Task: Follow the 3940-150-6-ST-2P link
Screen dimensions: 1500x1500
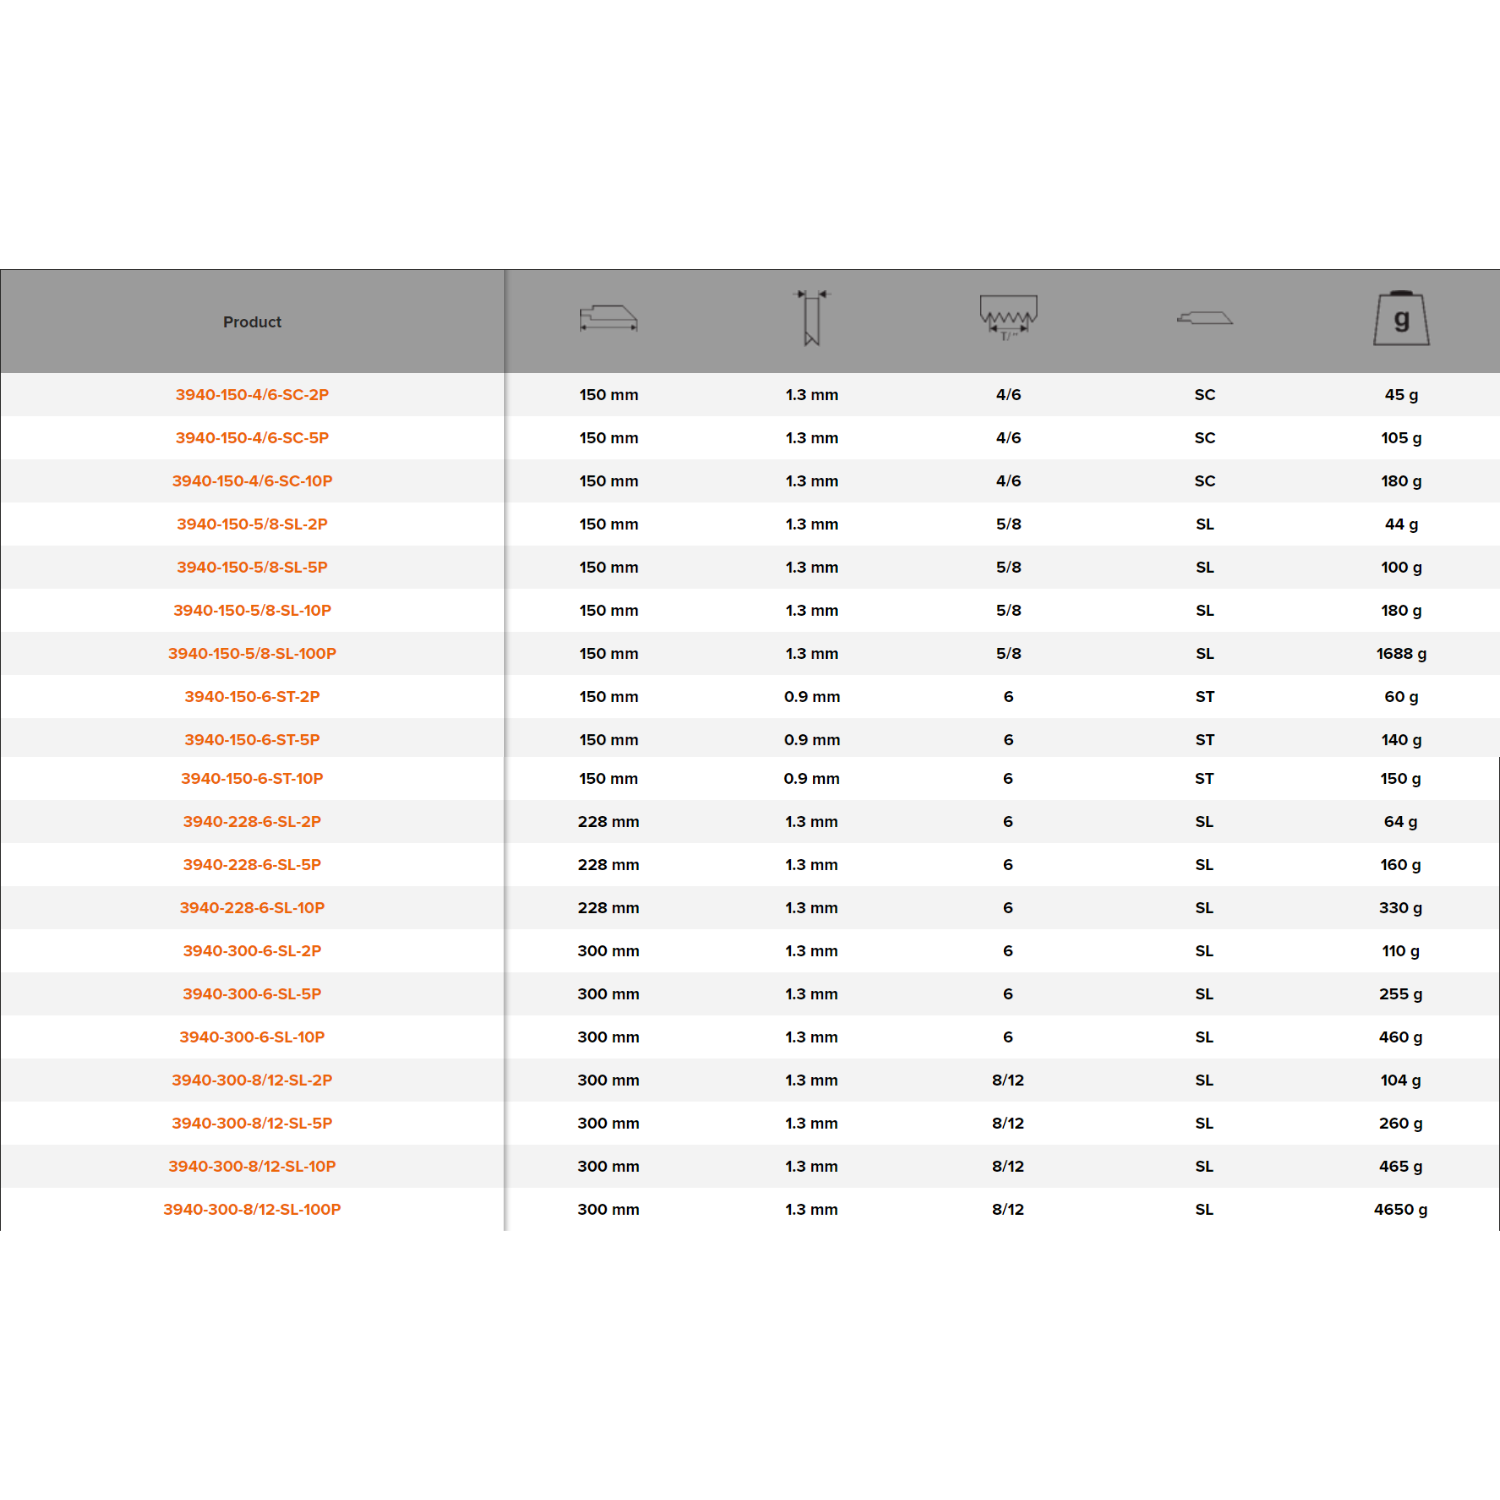Action: [252, 697]
